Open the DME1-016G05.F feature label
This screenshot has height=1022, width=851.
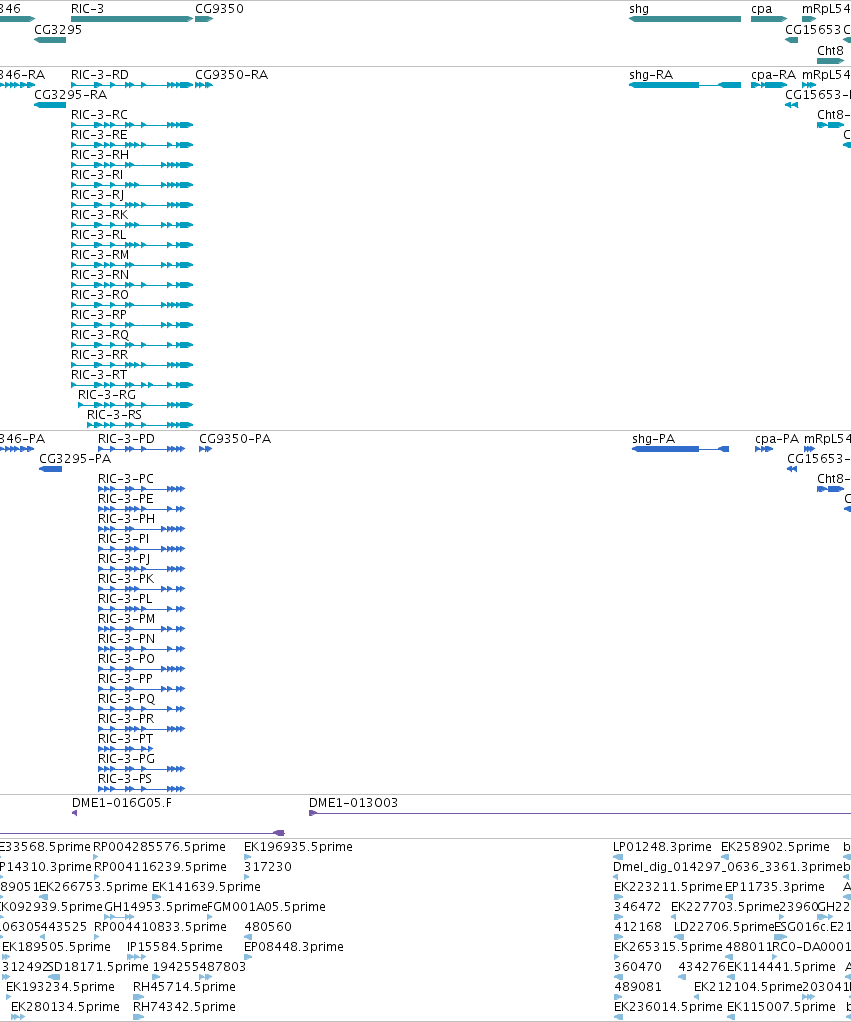point(122,802)
